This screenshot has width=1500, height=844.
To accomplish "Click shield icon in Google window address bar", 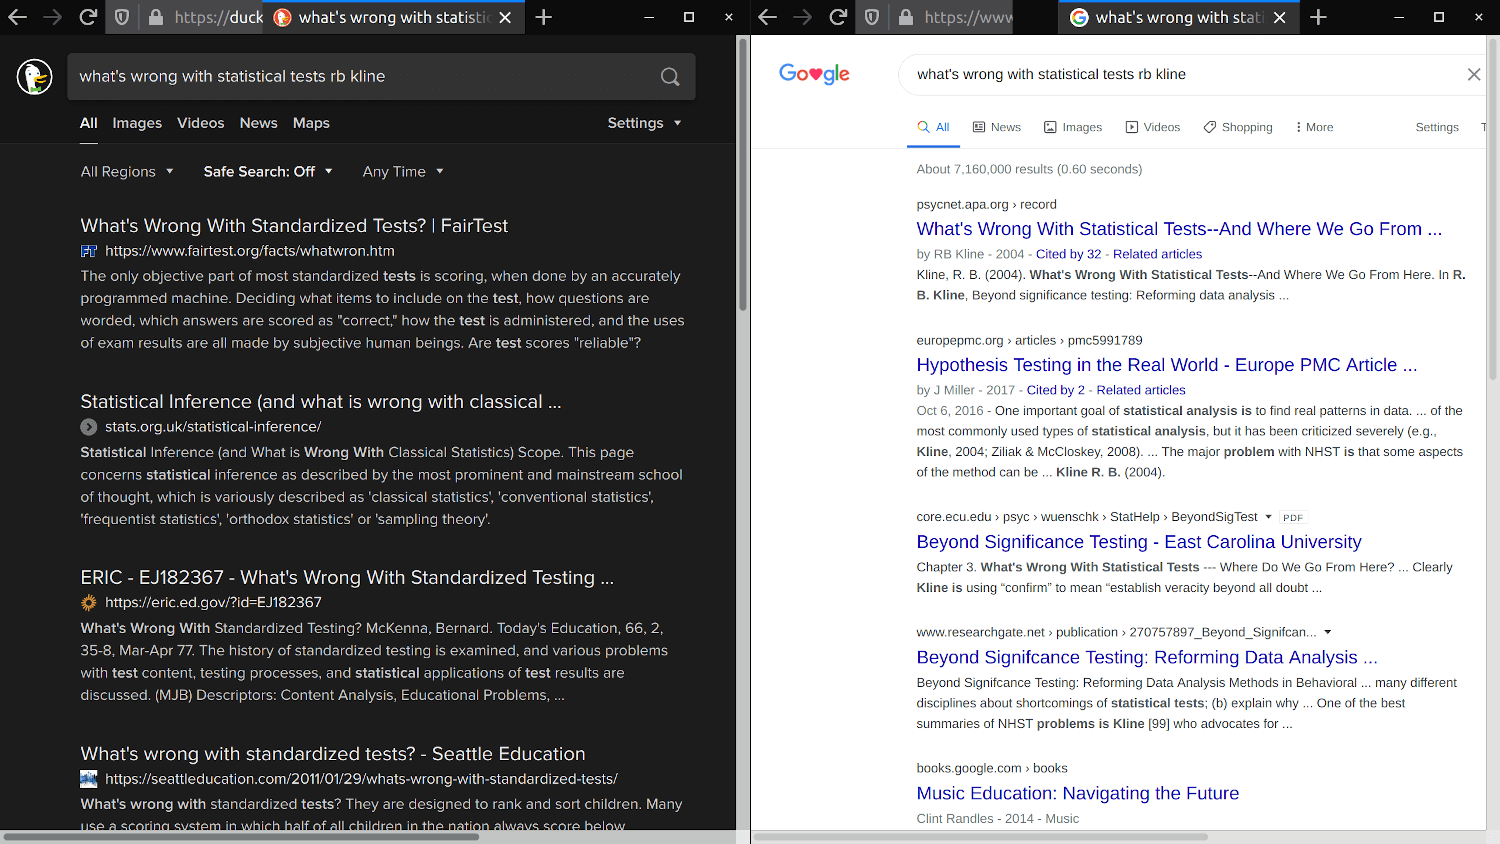I will pyautogui.click(x=871, y=17).
